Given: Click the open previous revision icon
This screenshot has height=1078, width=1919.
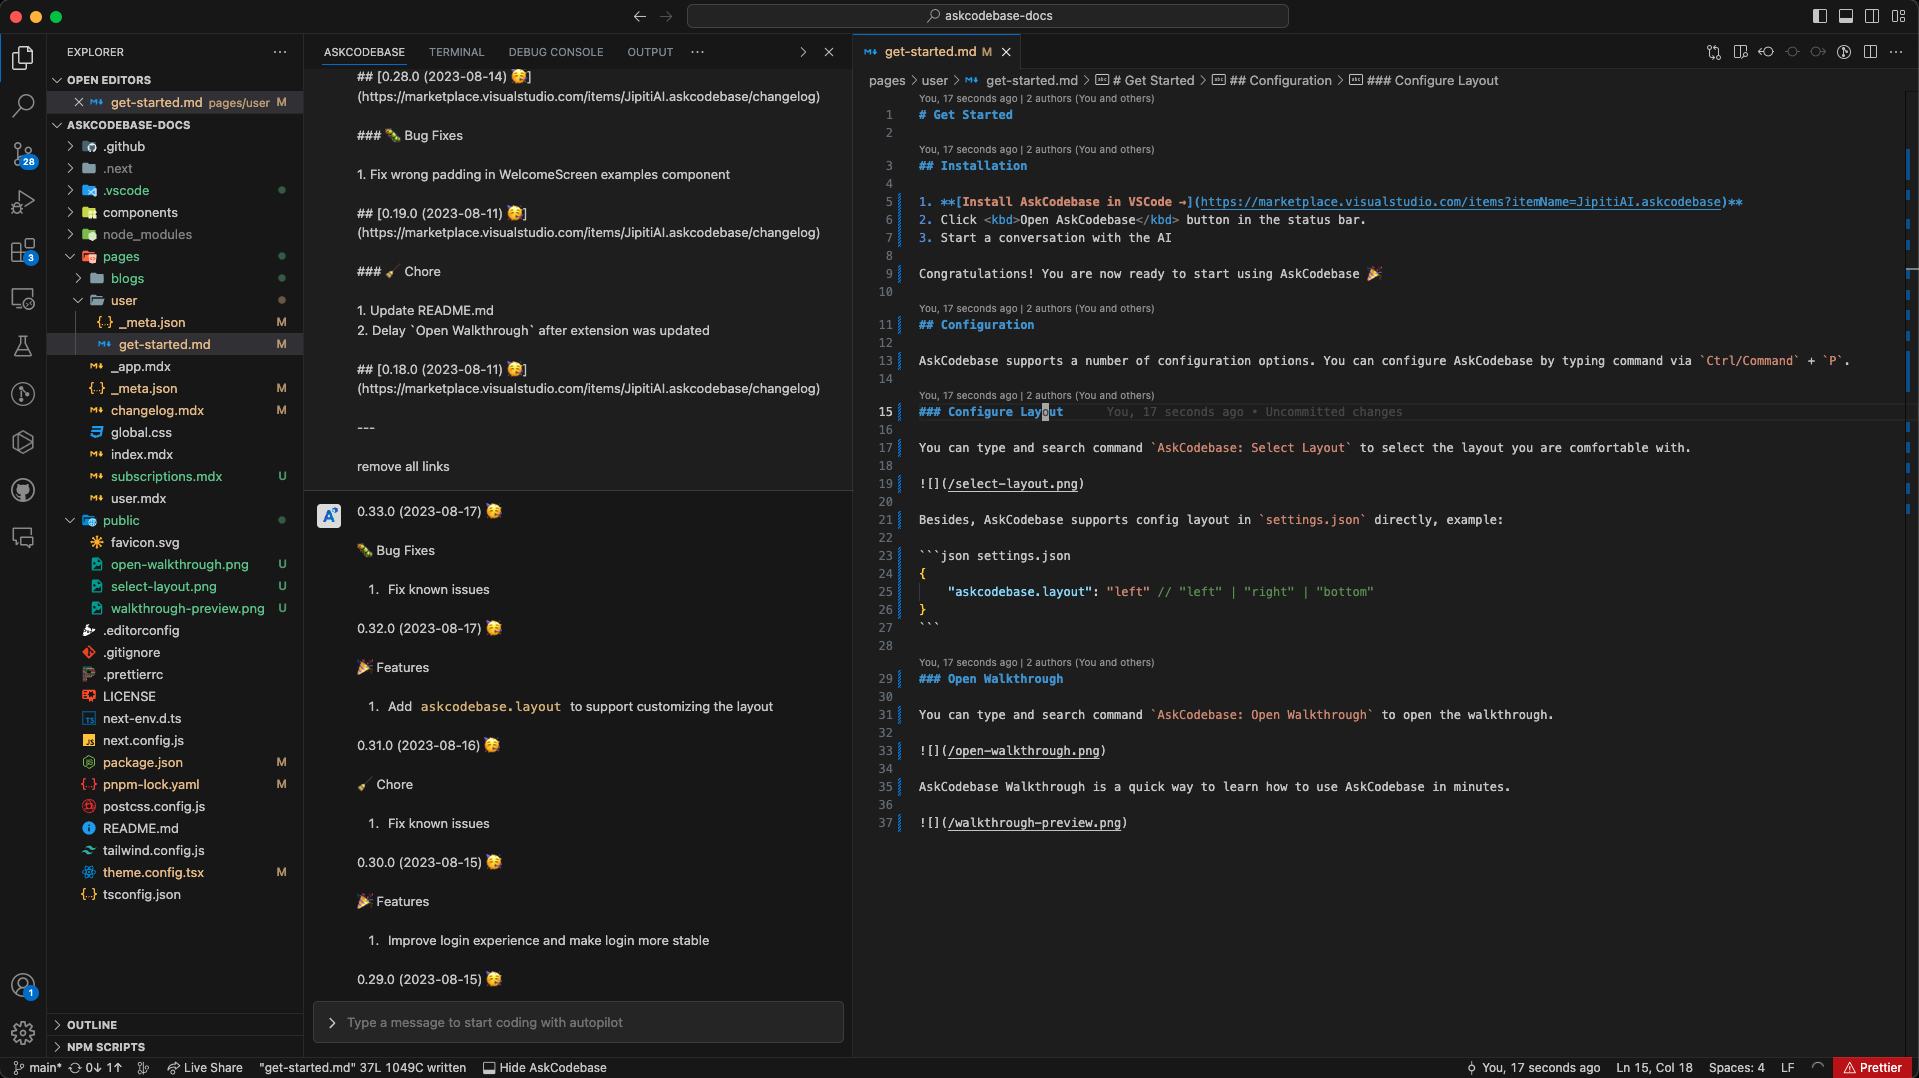Looking at the screenshot, I should tap(1766, 52).
